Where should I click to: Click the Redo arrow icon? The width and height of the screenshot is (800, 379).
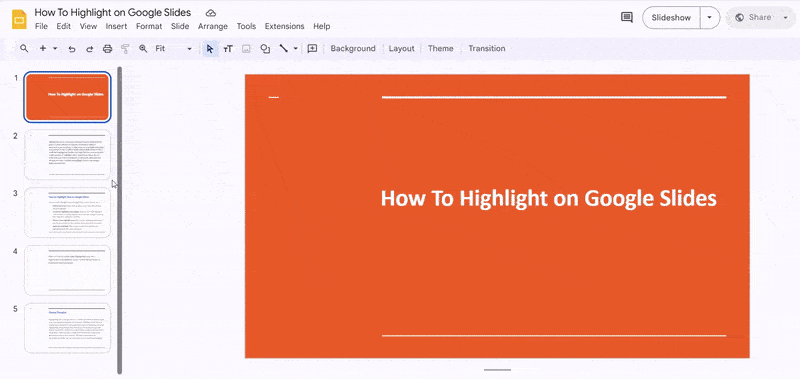(x=89, y=48)
